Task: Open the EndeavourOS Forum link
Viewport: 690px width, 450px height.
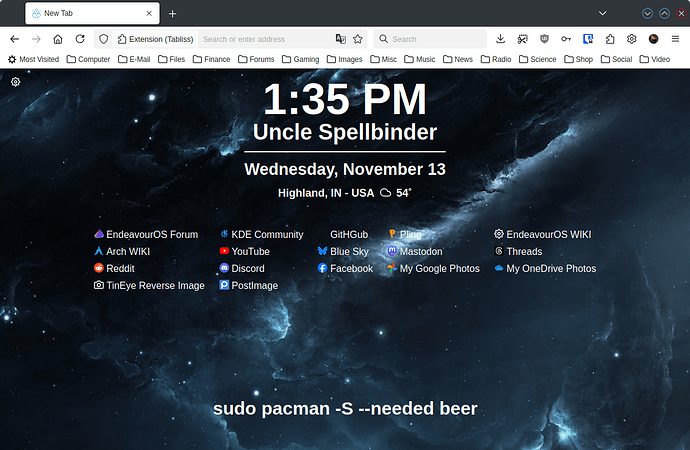Action: (x=146, y=234)
